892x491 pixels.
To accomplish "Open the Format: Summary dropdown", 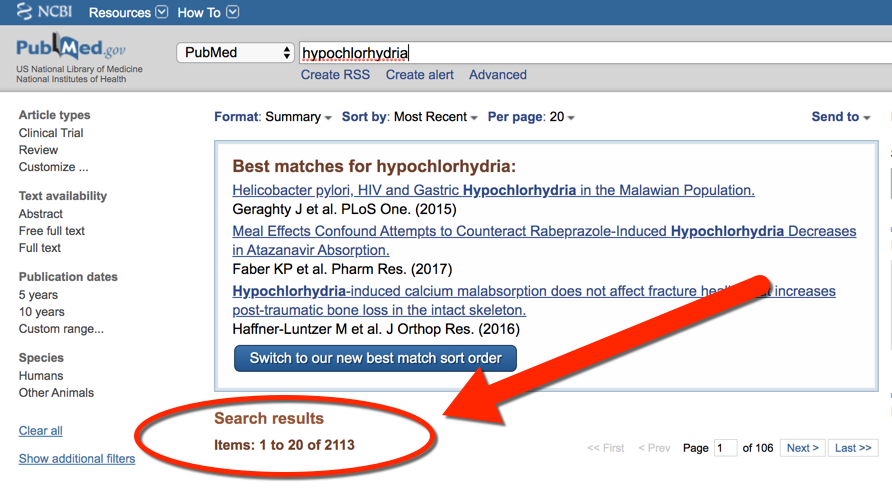I will (x=272, y=117).
